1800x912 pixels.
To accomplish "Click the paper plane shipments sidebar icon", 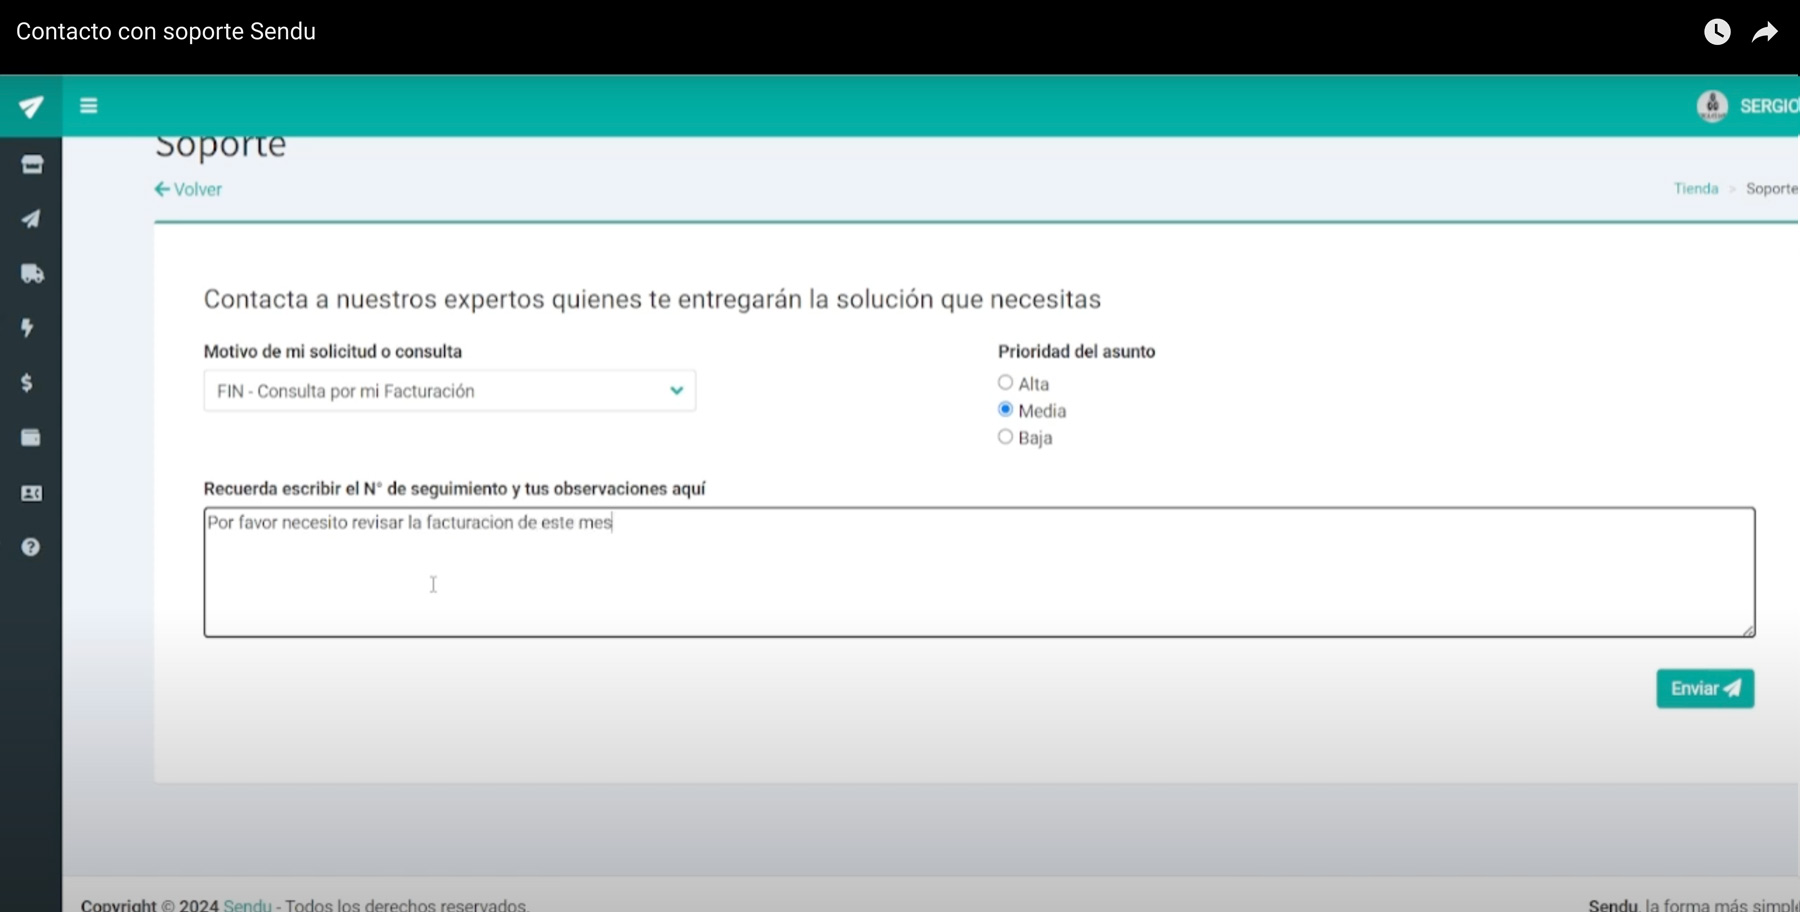I will (x=32, y=219).
